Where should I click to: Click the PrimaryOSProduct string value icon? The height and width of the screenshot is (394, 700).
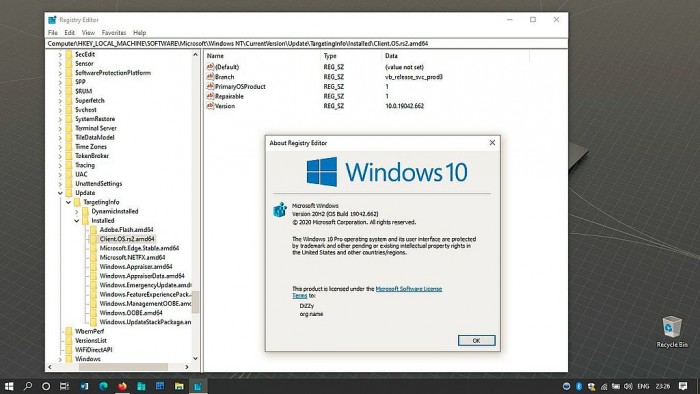(210, 87)
